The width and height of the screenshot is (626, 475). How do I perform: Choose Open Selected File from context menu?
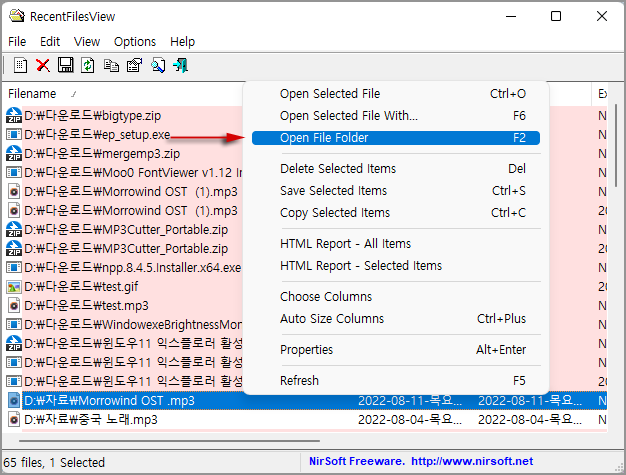click(396, 94)
